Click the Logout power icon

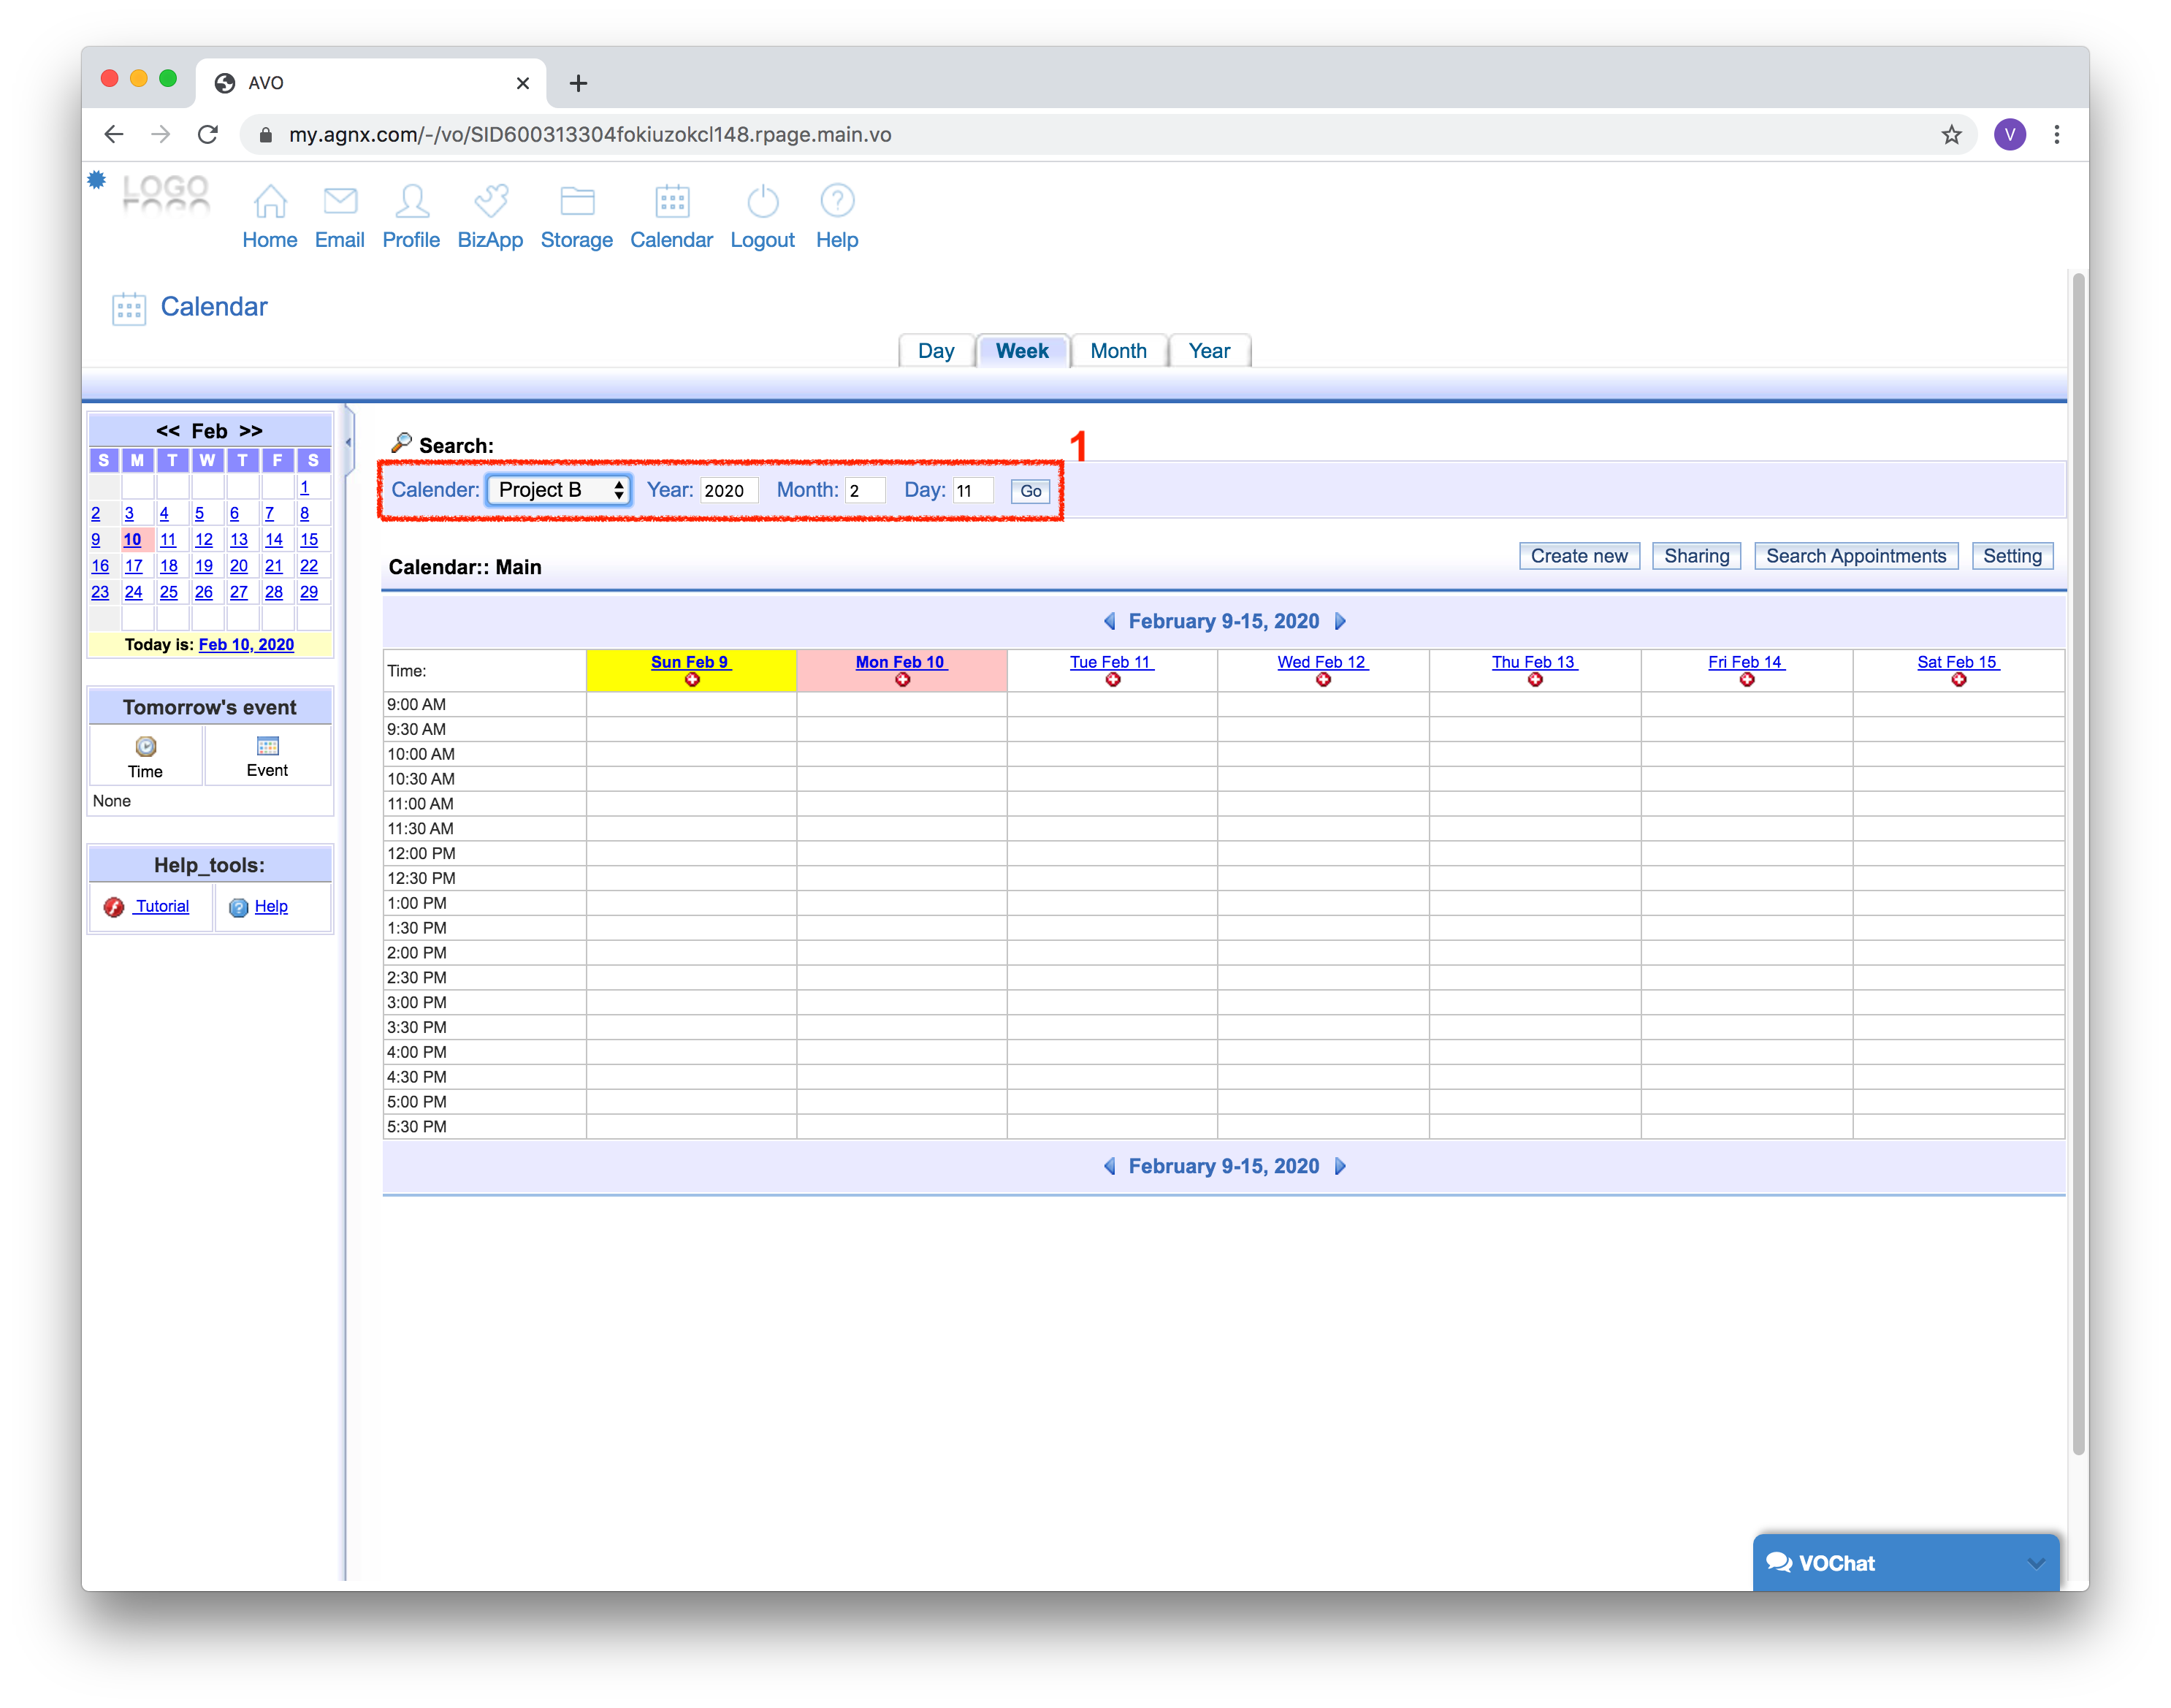762,201
